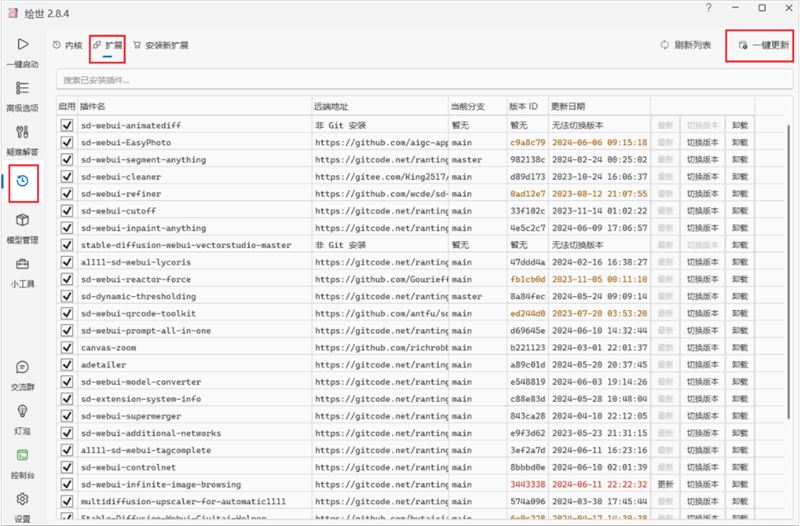Uncheck the adetailer extension checkbox
Screen dimensions: 800x526
(67, 364)
